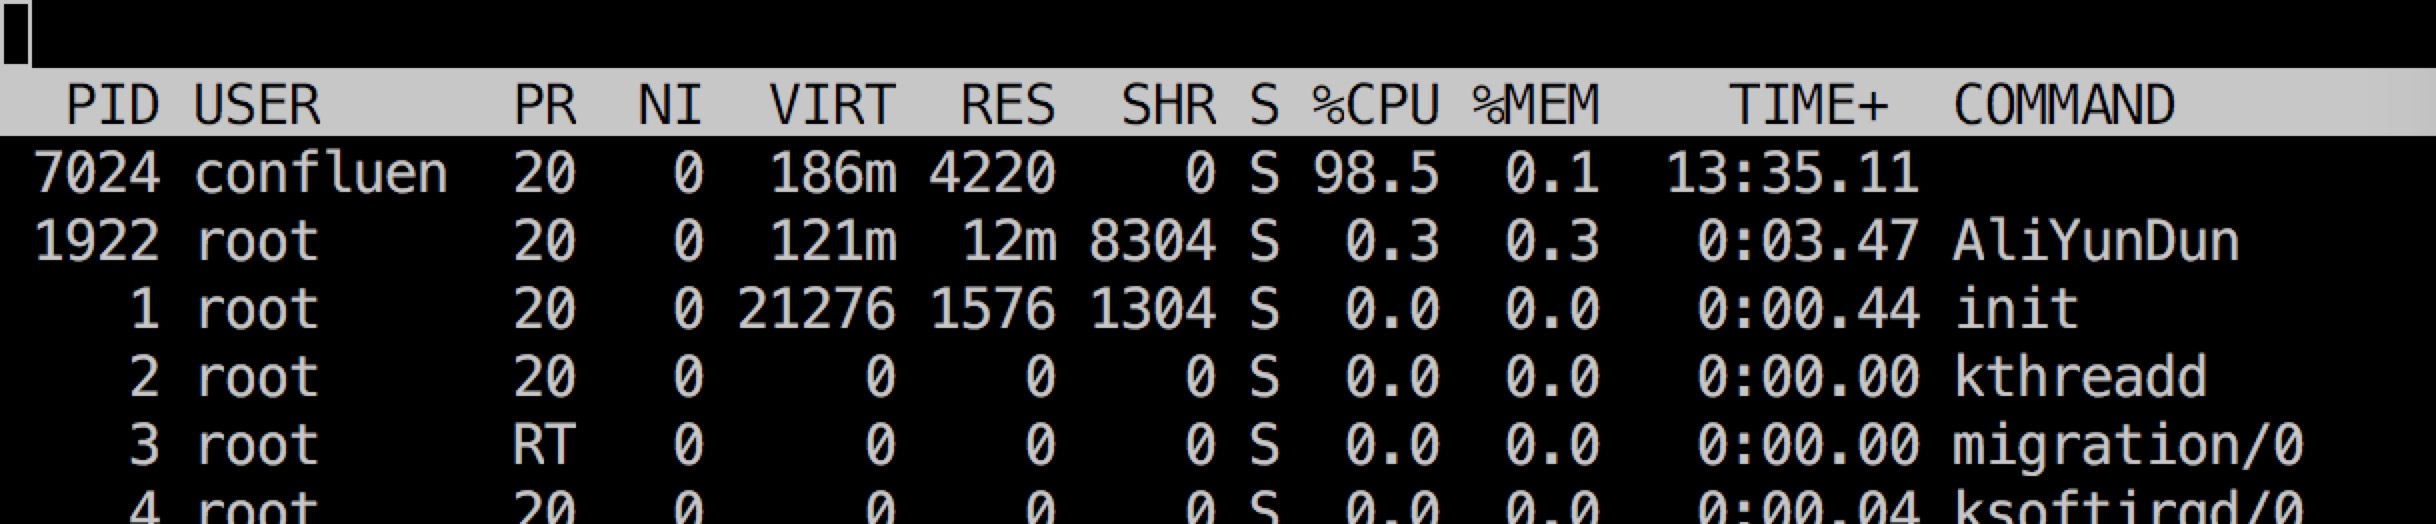The image size is (2436, 524).
Task: Click the kthreadd command name
Action: click(2080, 377)
